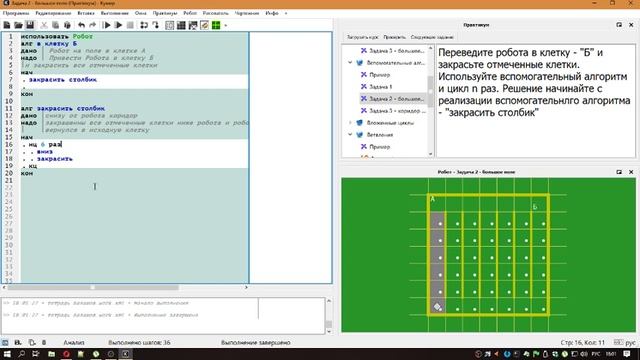Open the Практикум menu

click(x=165, y=13)
